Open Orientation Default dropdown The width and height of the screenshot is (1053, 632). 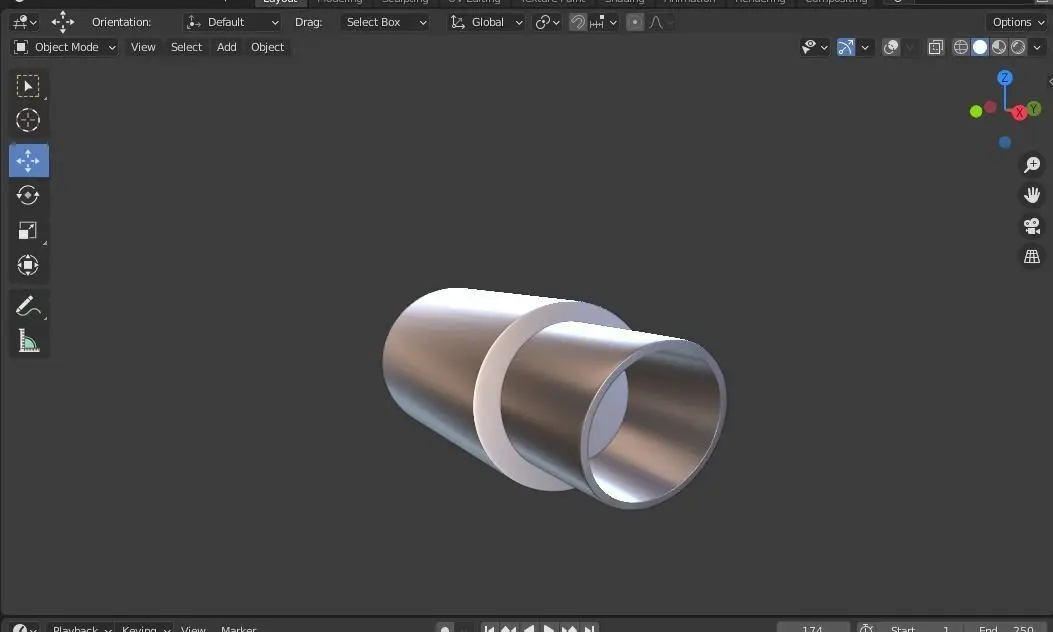232,22
